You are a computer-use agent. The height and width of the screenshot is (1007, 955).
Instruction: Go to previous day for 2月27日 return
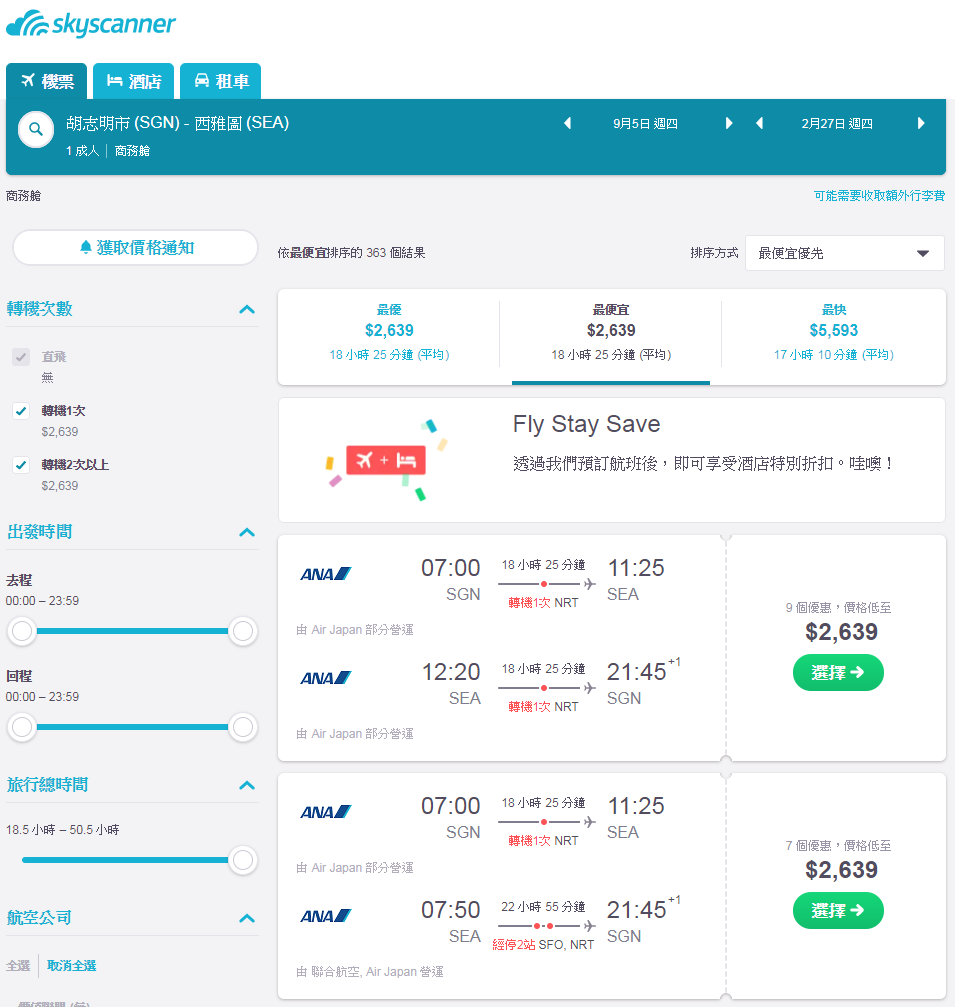pos(760,123)
